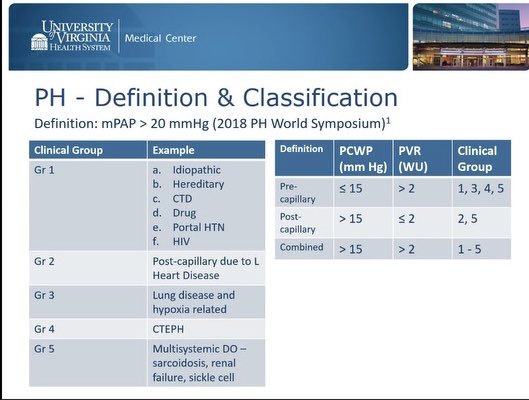
Task: Click the Clinical Group header in right table
Action: [x=482, y=158]
